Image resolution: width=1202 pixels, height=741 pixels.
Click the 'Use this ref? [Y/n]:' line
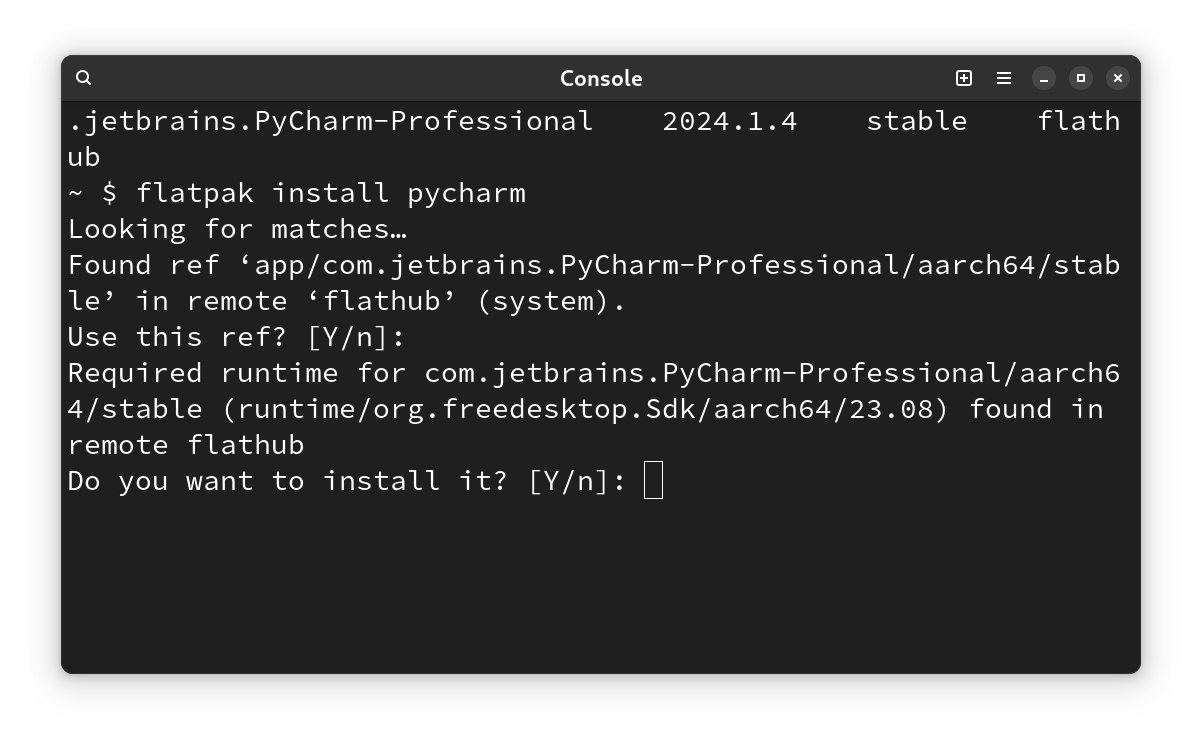point(237,336)
